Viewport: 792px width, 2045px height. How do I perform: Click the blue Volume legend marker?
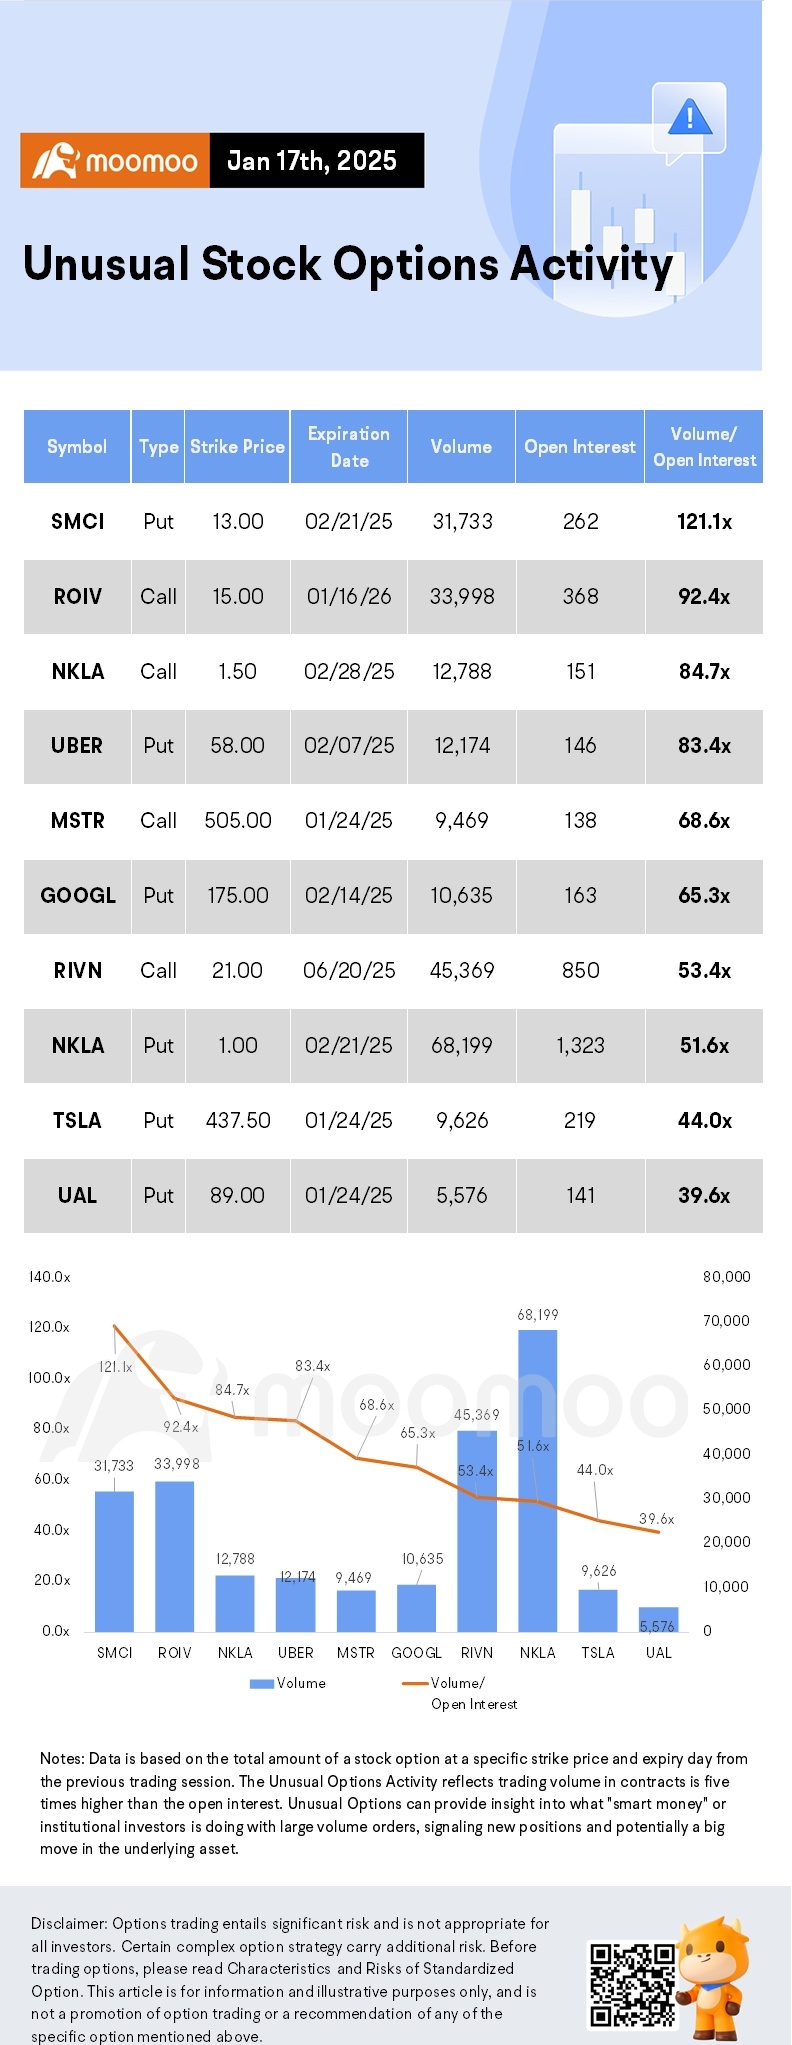(261, 1684)
